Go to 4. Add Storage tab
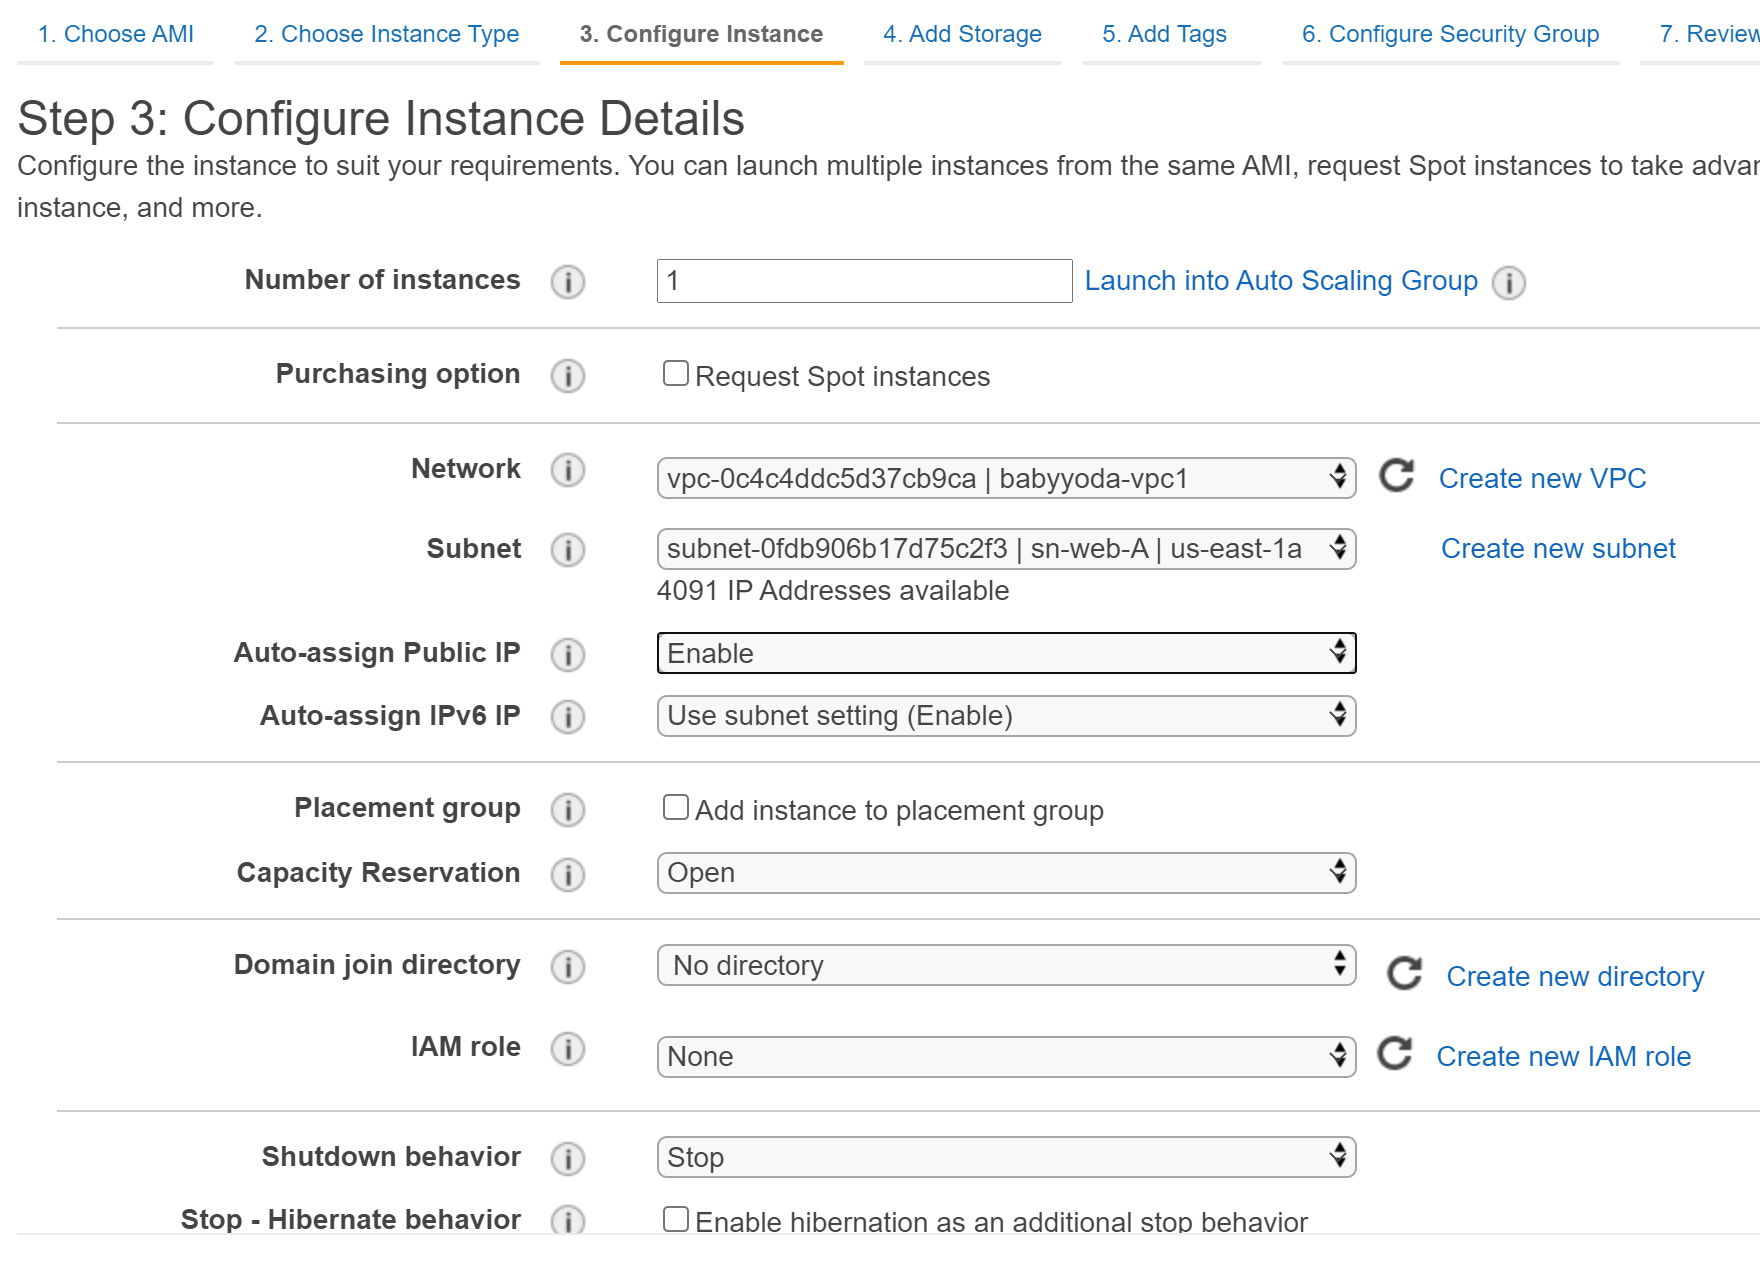Viewport: 1760px width, 1282px height. pos(962,34)
